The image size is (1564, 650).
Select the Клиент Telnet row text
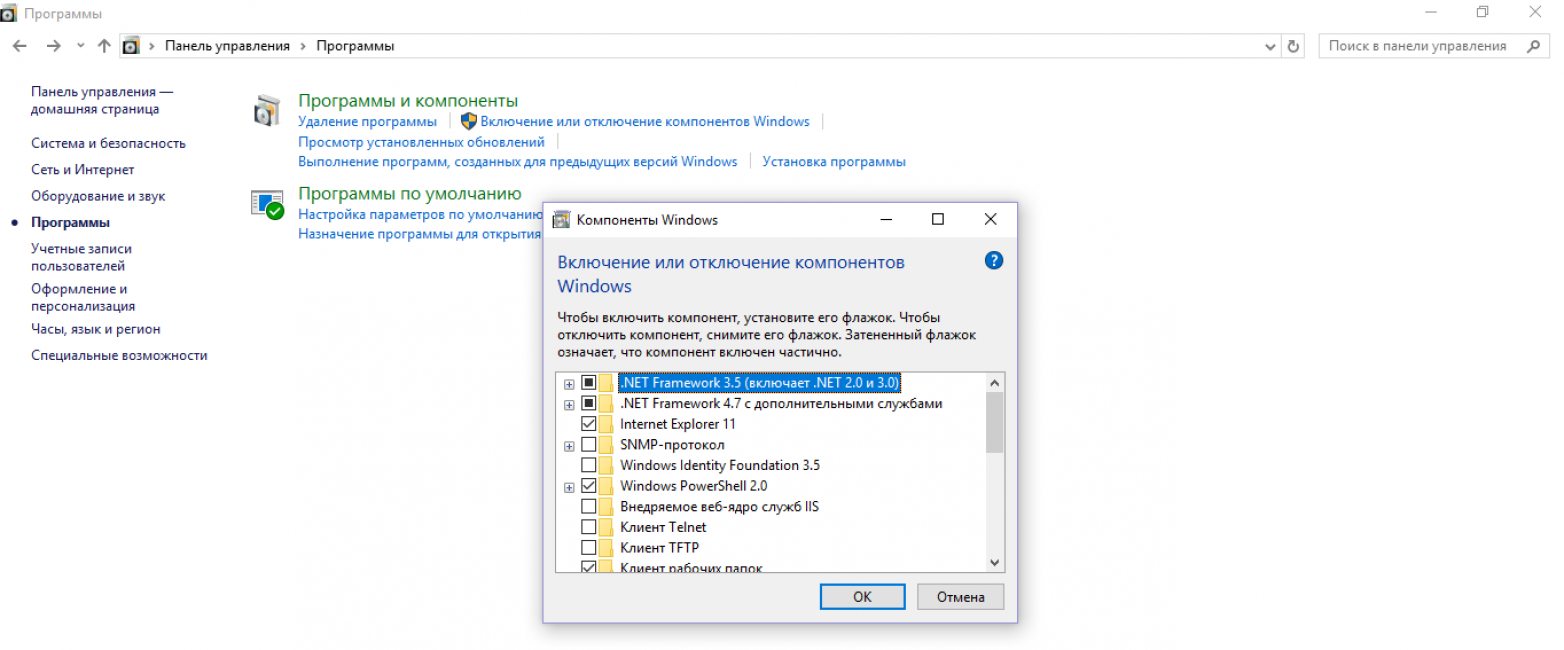[x=663, y=527]
